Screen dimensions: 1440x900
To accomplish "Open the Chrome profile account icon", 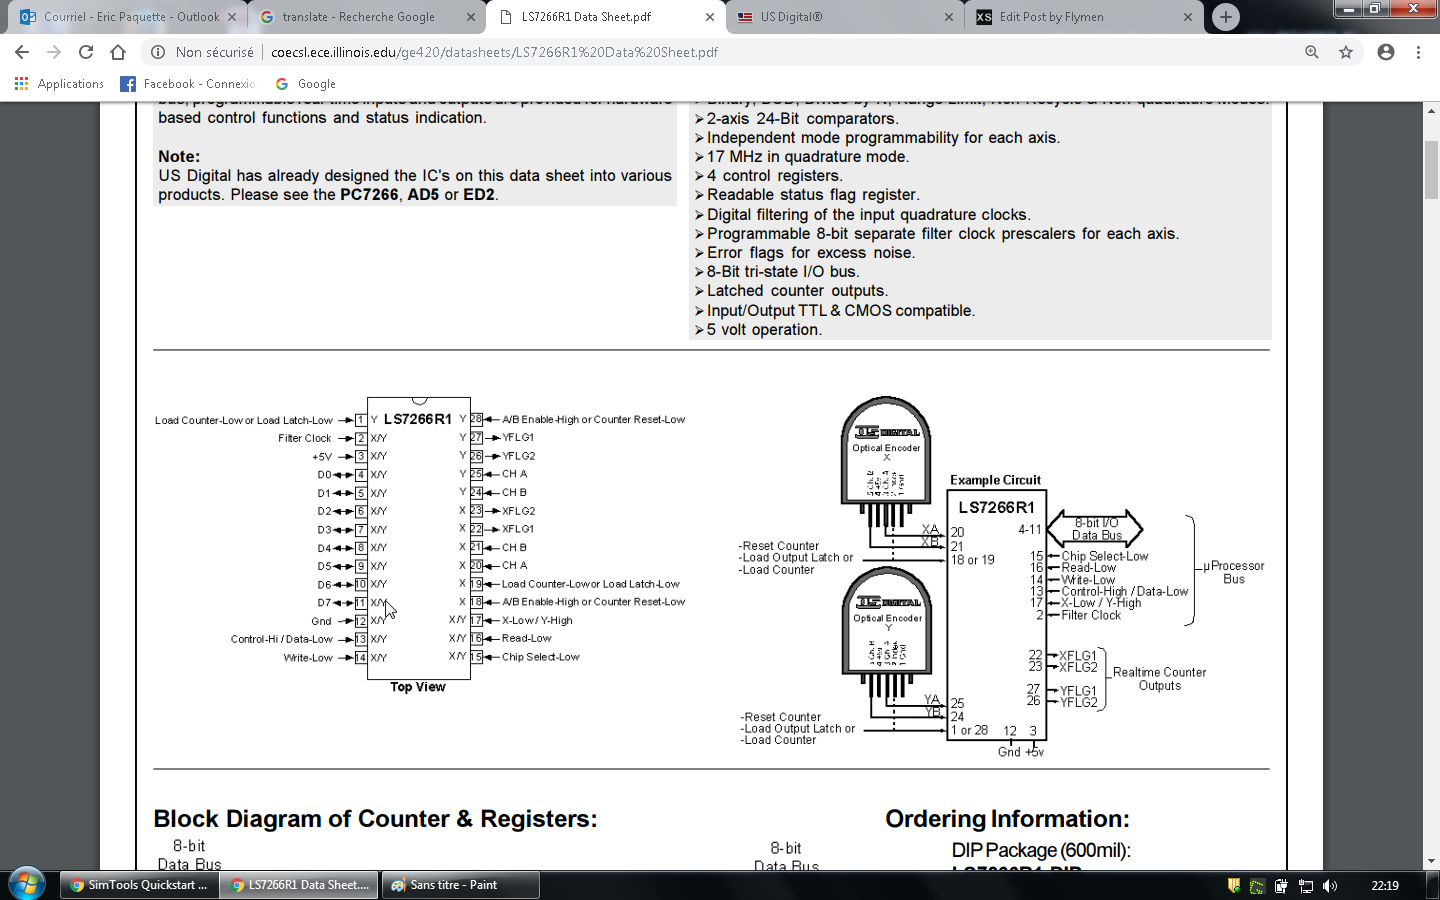I will pos(1386,52).
